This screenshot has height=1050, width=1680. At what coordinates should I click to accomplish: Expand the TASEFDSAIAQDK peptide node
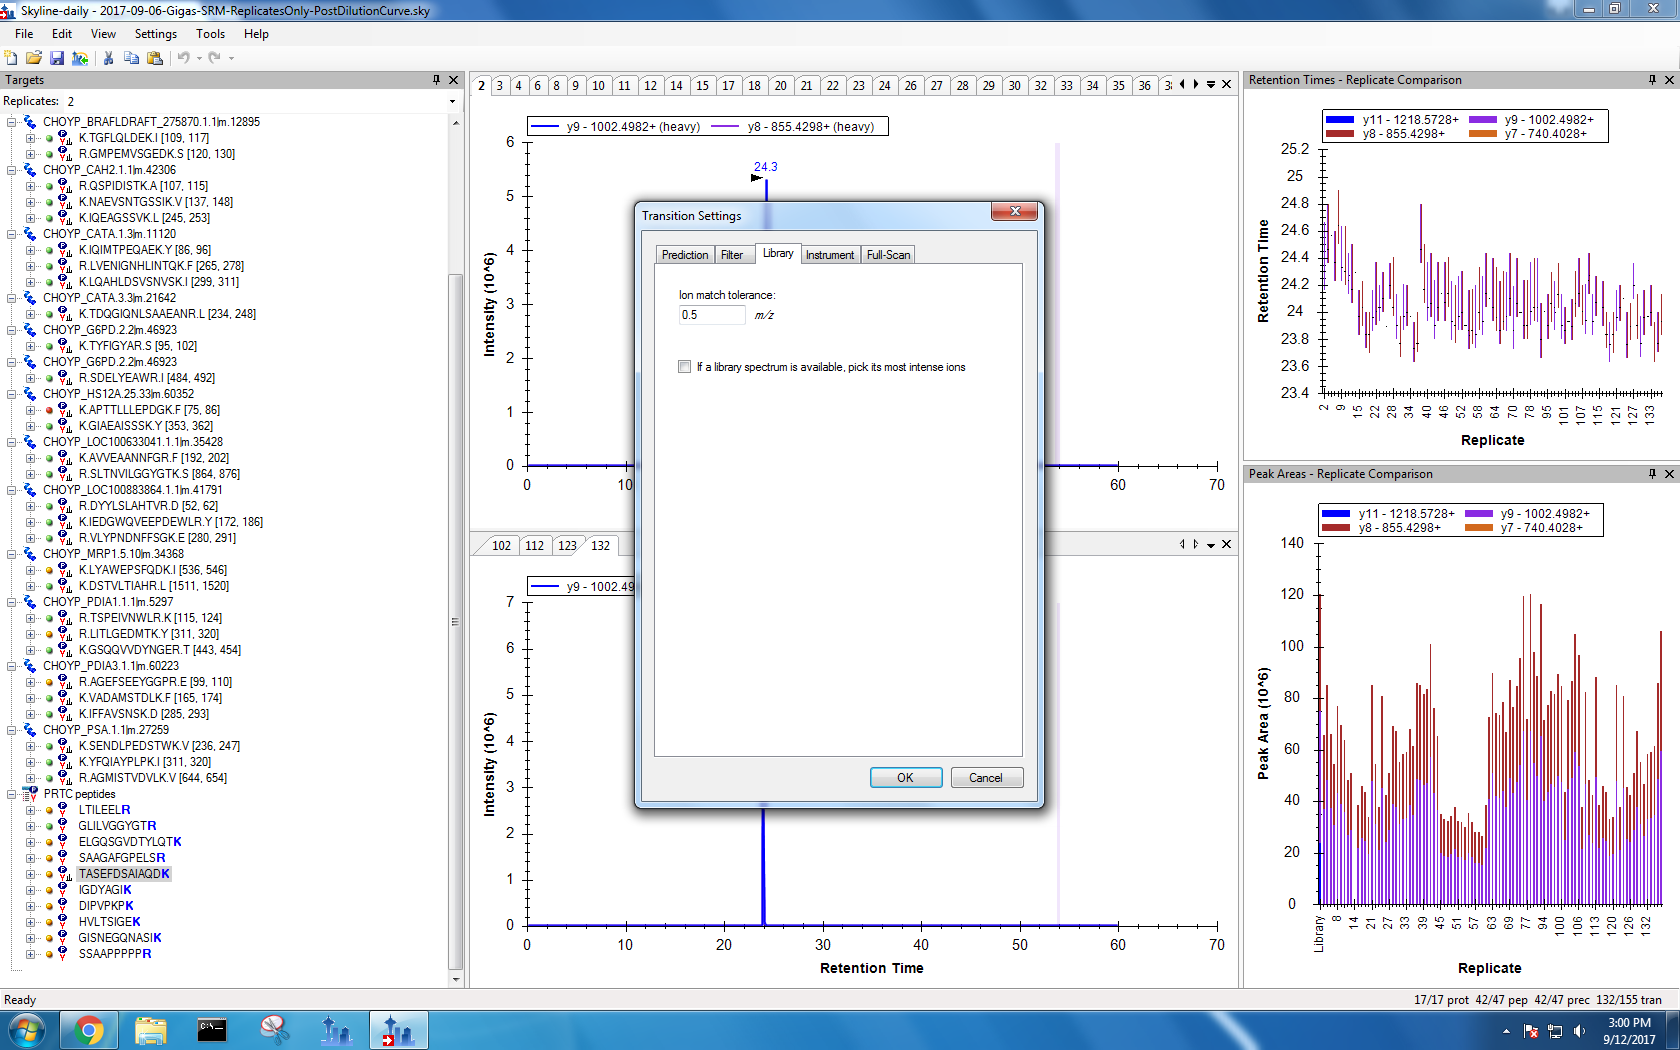click(30, 874)
